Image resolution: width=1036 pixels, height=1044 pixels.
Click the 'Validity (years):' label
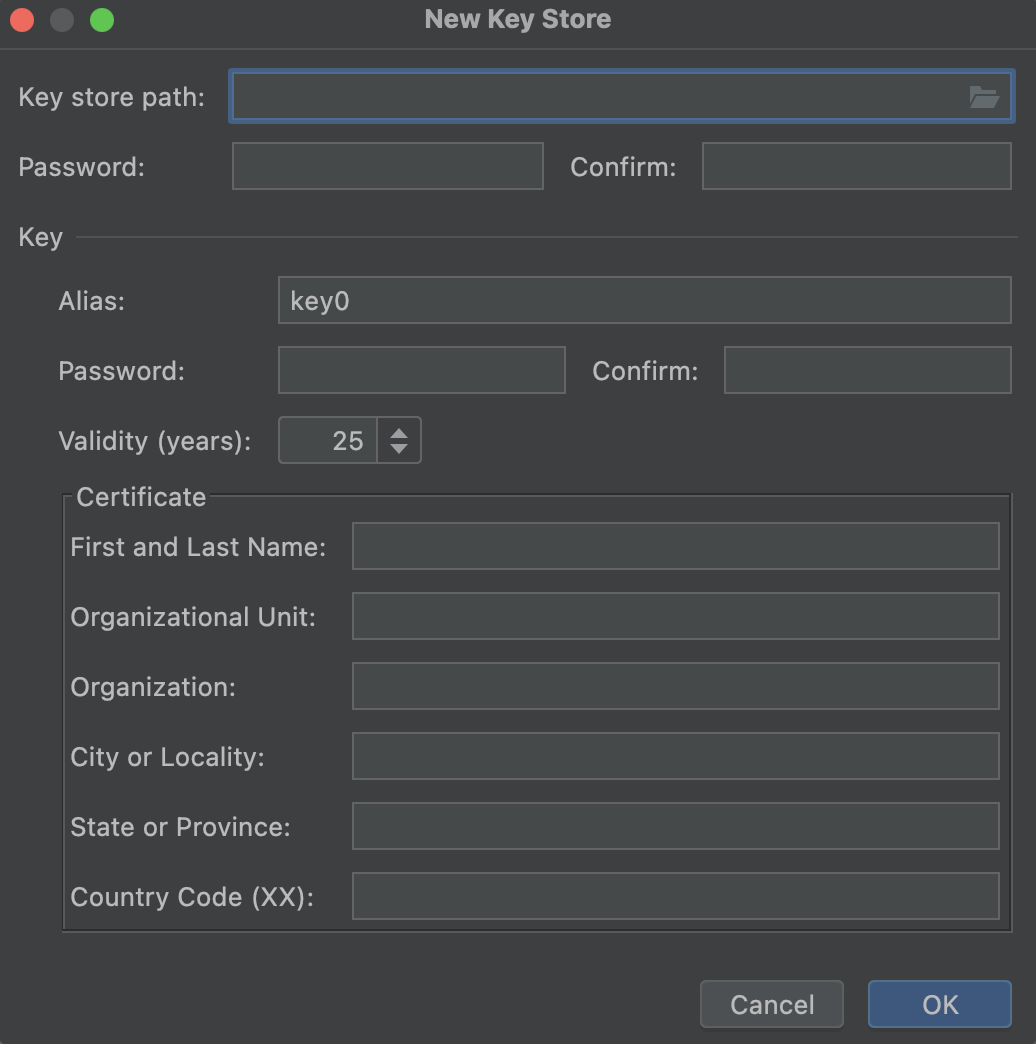pos(154,441)
